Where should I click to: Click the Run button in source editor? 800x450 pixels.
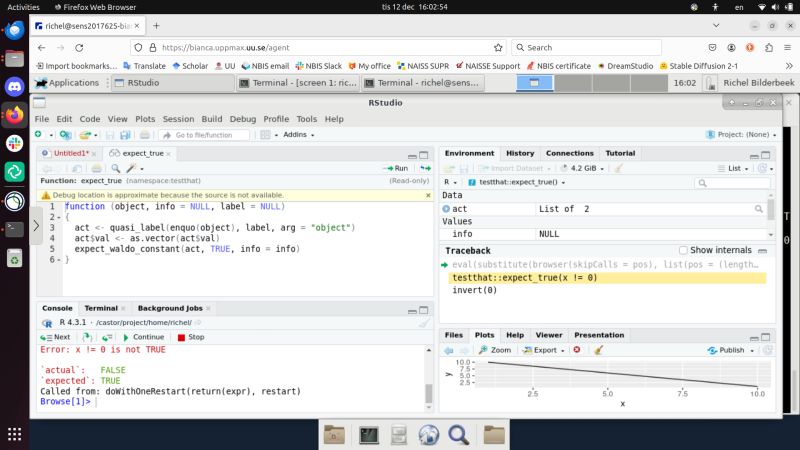point(396,168)
